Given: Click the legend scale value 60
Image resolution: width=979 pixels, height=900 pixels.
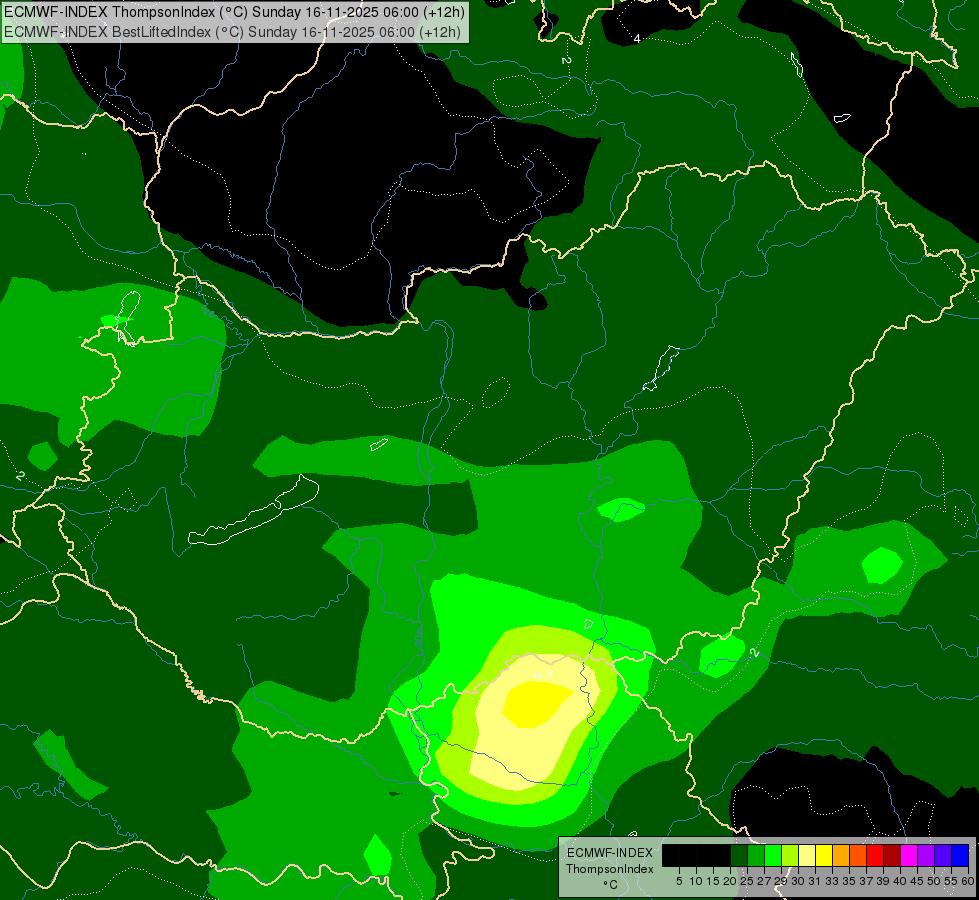Looking at the screenshot, I should tap(967, 881).
